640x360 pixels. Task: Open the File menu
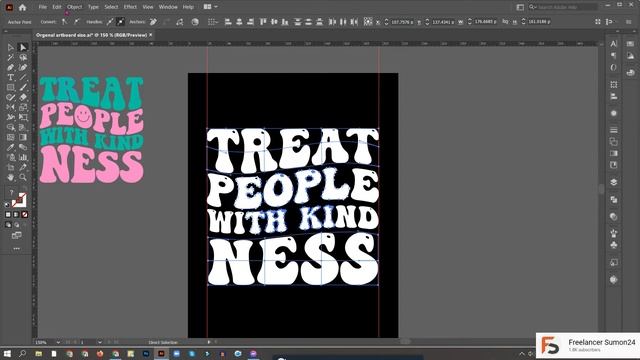tap(42, 7)
